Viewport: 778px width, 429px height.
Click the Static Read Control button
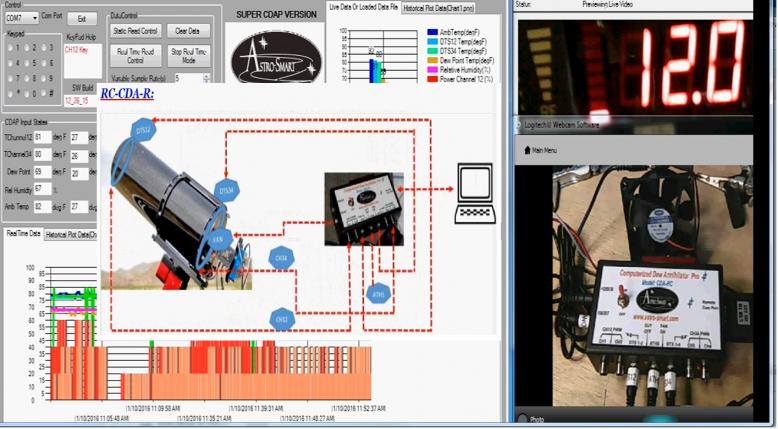point(135,31)
